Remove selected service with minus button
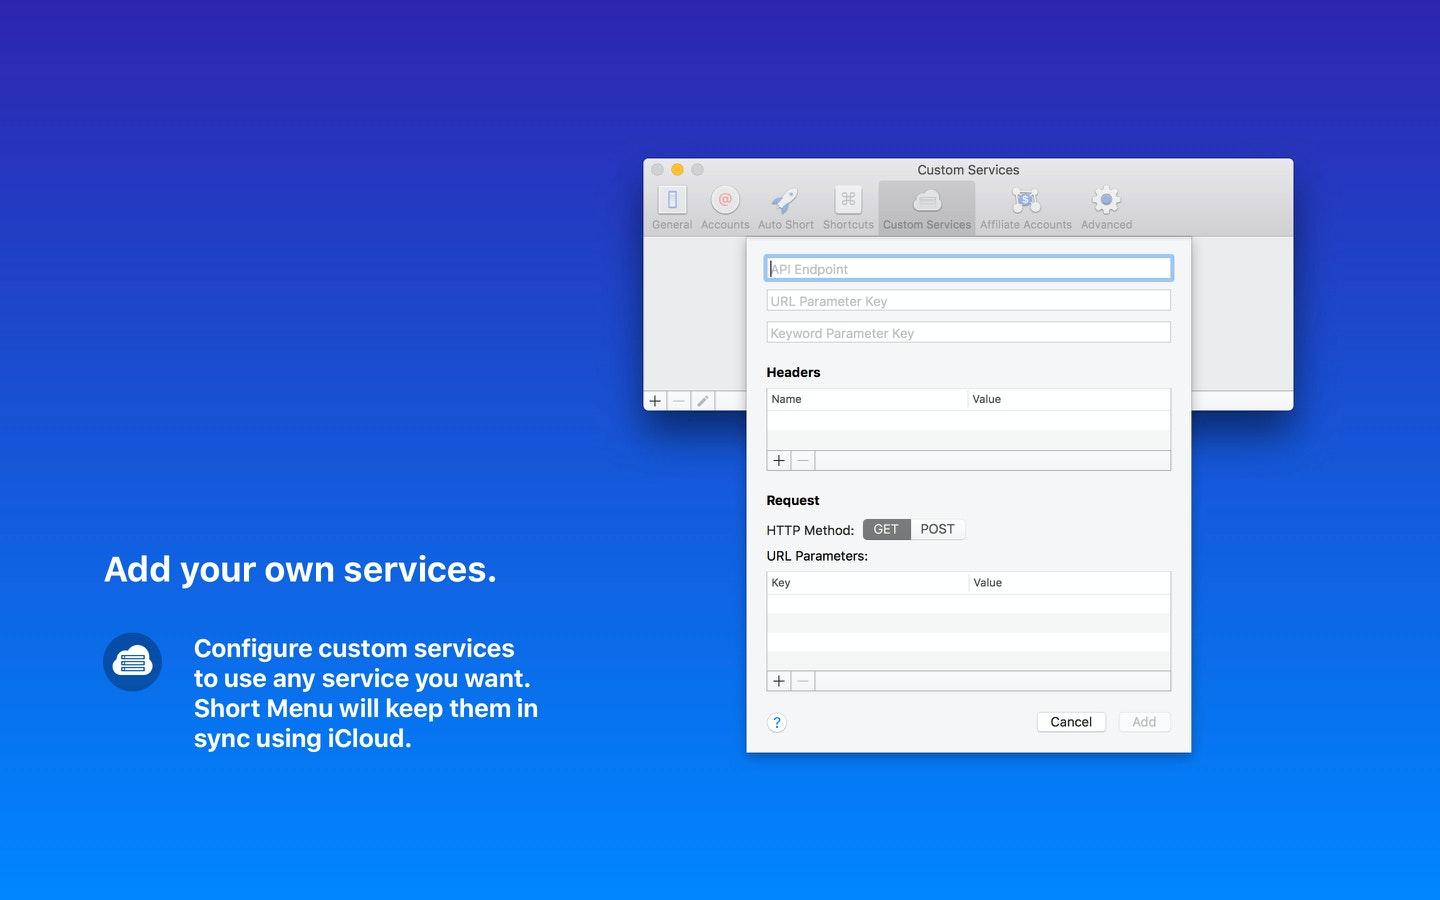1440x900 pixels. click(x=679, y=401)
